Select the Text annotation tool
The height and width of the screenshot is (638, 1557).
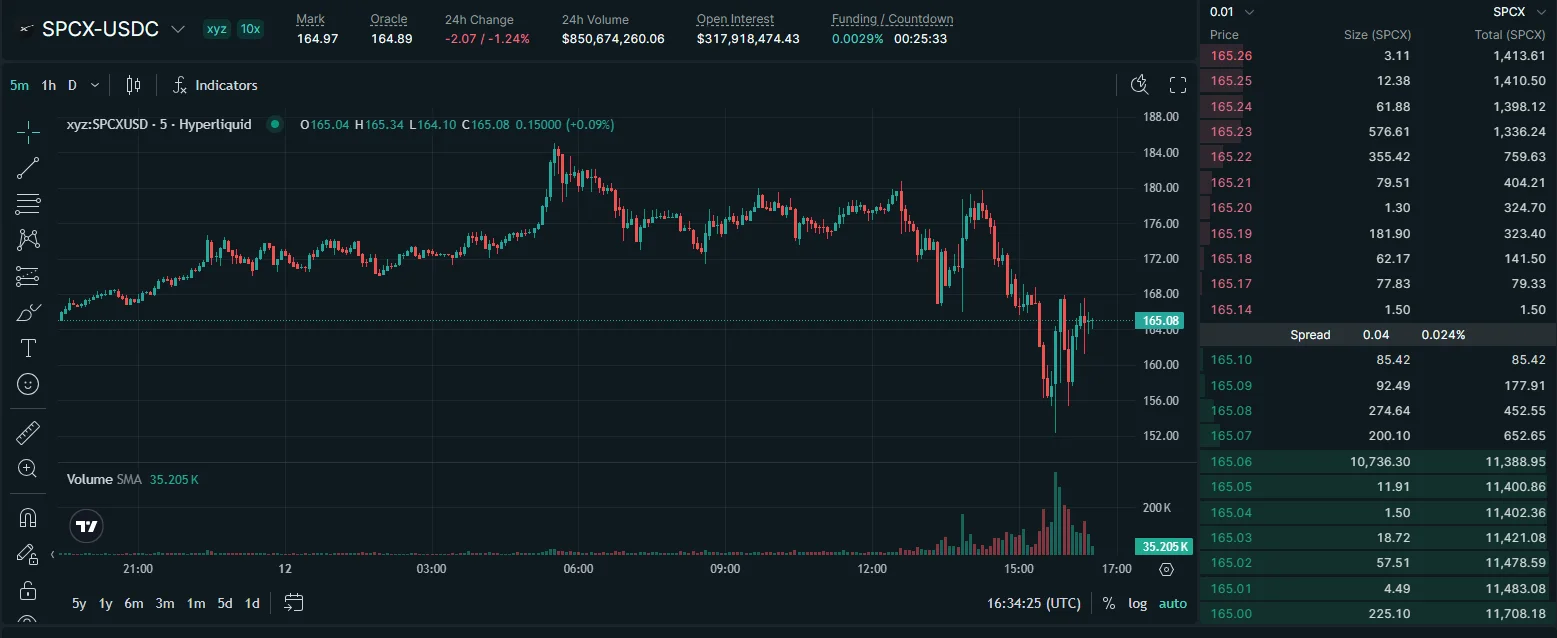[x=28, y=348]
